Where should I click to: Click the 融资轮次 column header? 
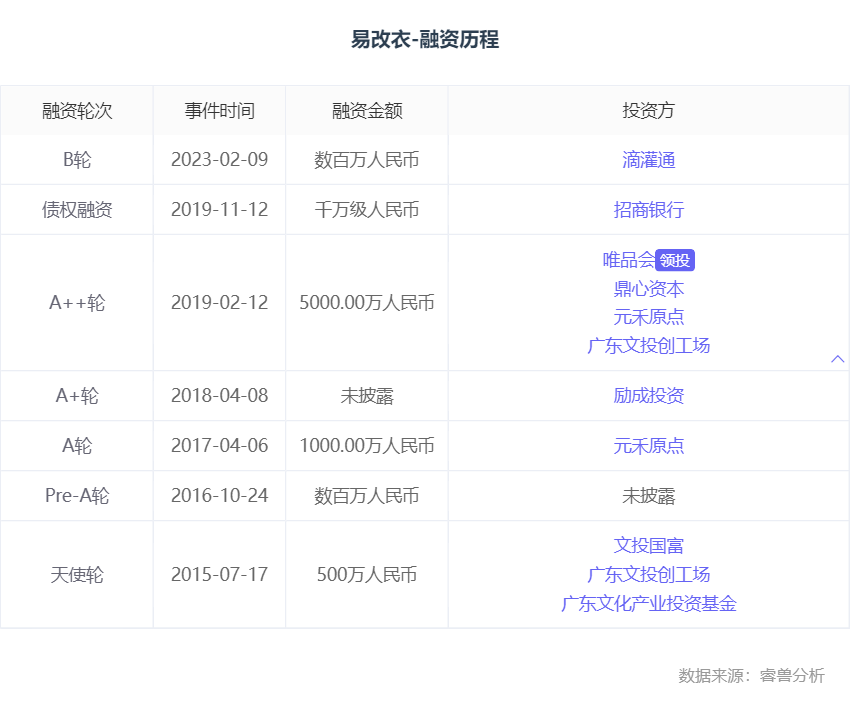(x=77, y=111)
